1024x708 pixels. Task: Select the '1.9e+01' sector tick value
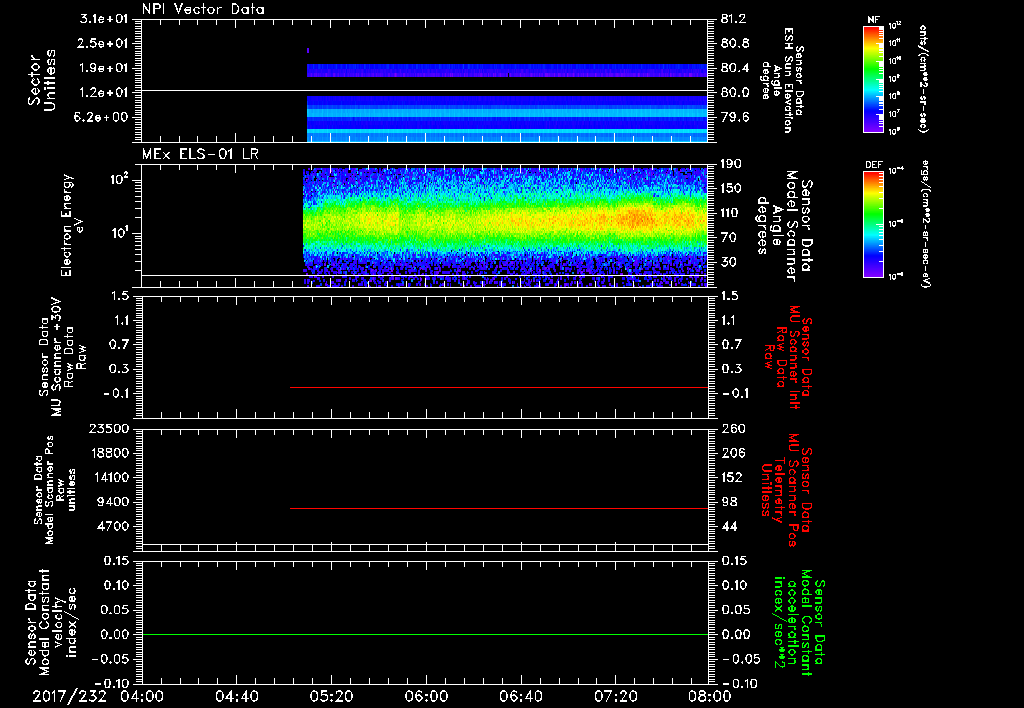click(104, 68)
